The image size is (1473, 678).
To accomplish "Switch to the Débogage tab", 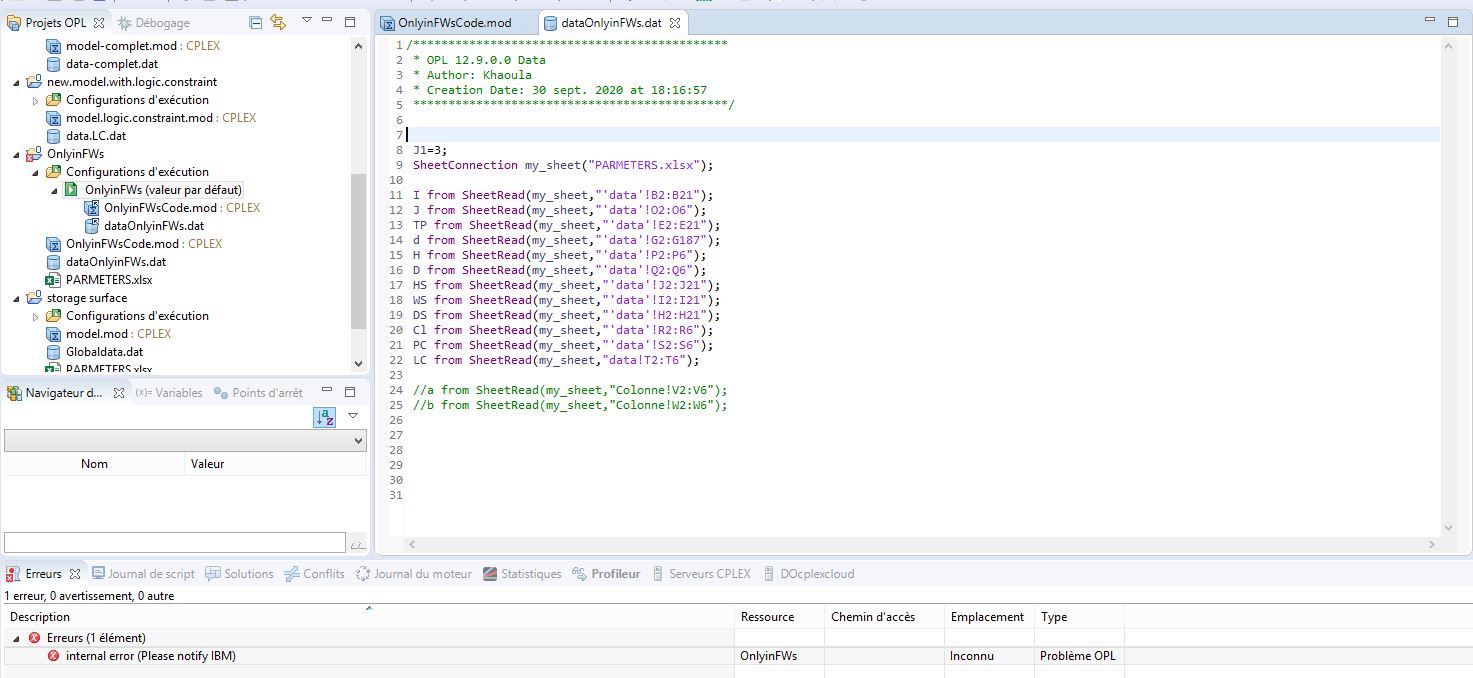I will [153, 22].
